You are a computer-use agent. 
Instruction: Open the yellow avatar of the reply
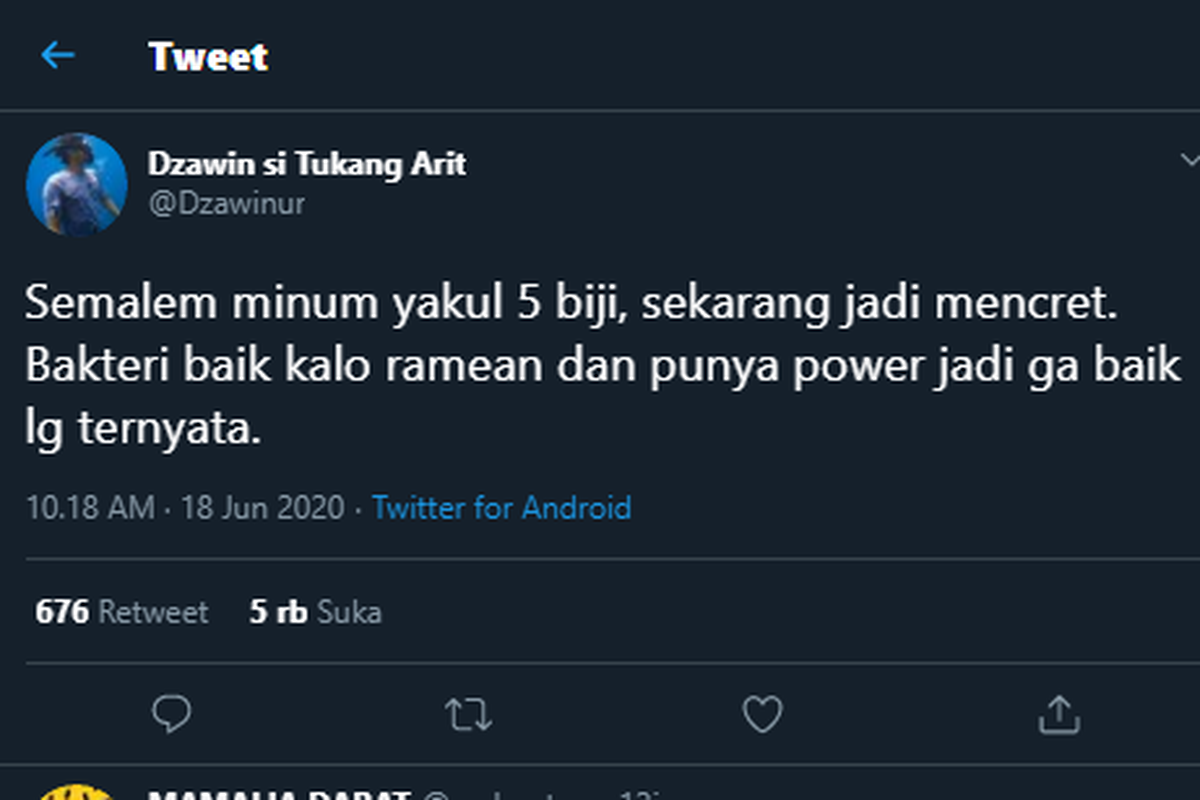click(x=77, y=792)
